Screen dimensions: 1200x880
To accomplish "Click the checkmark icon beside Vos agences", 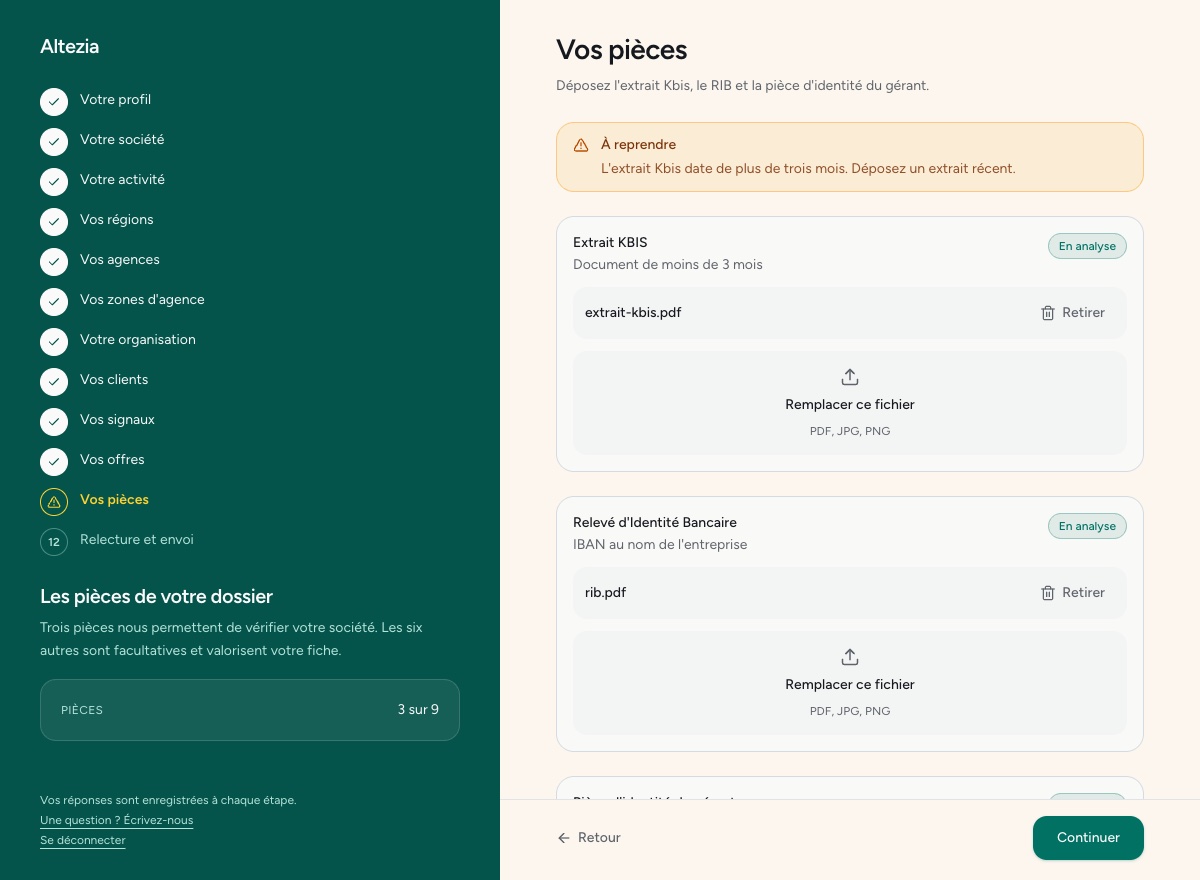I will 54,262.
